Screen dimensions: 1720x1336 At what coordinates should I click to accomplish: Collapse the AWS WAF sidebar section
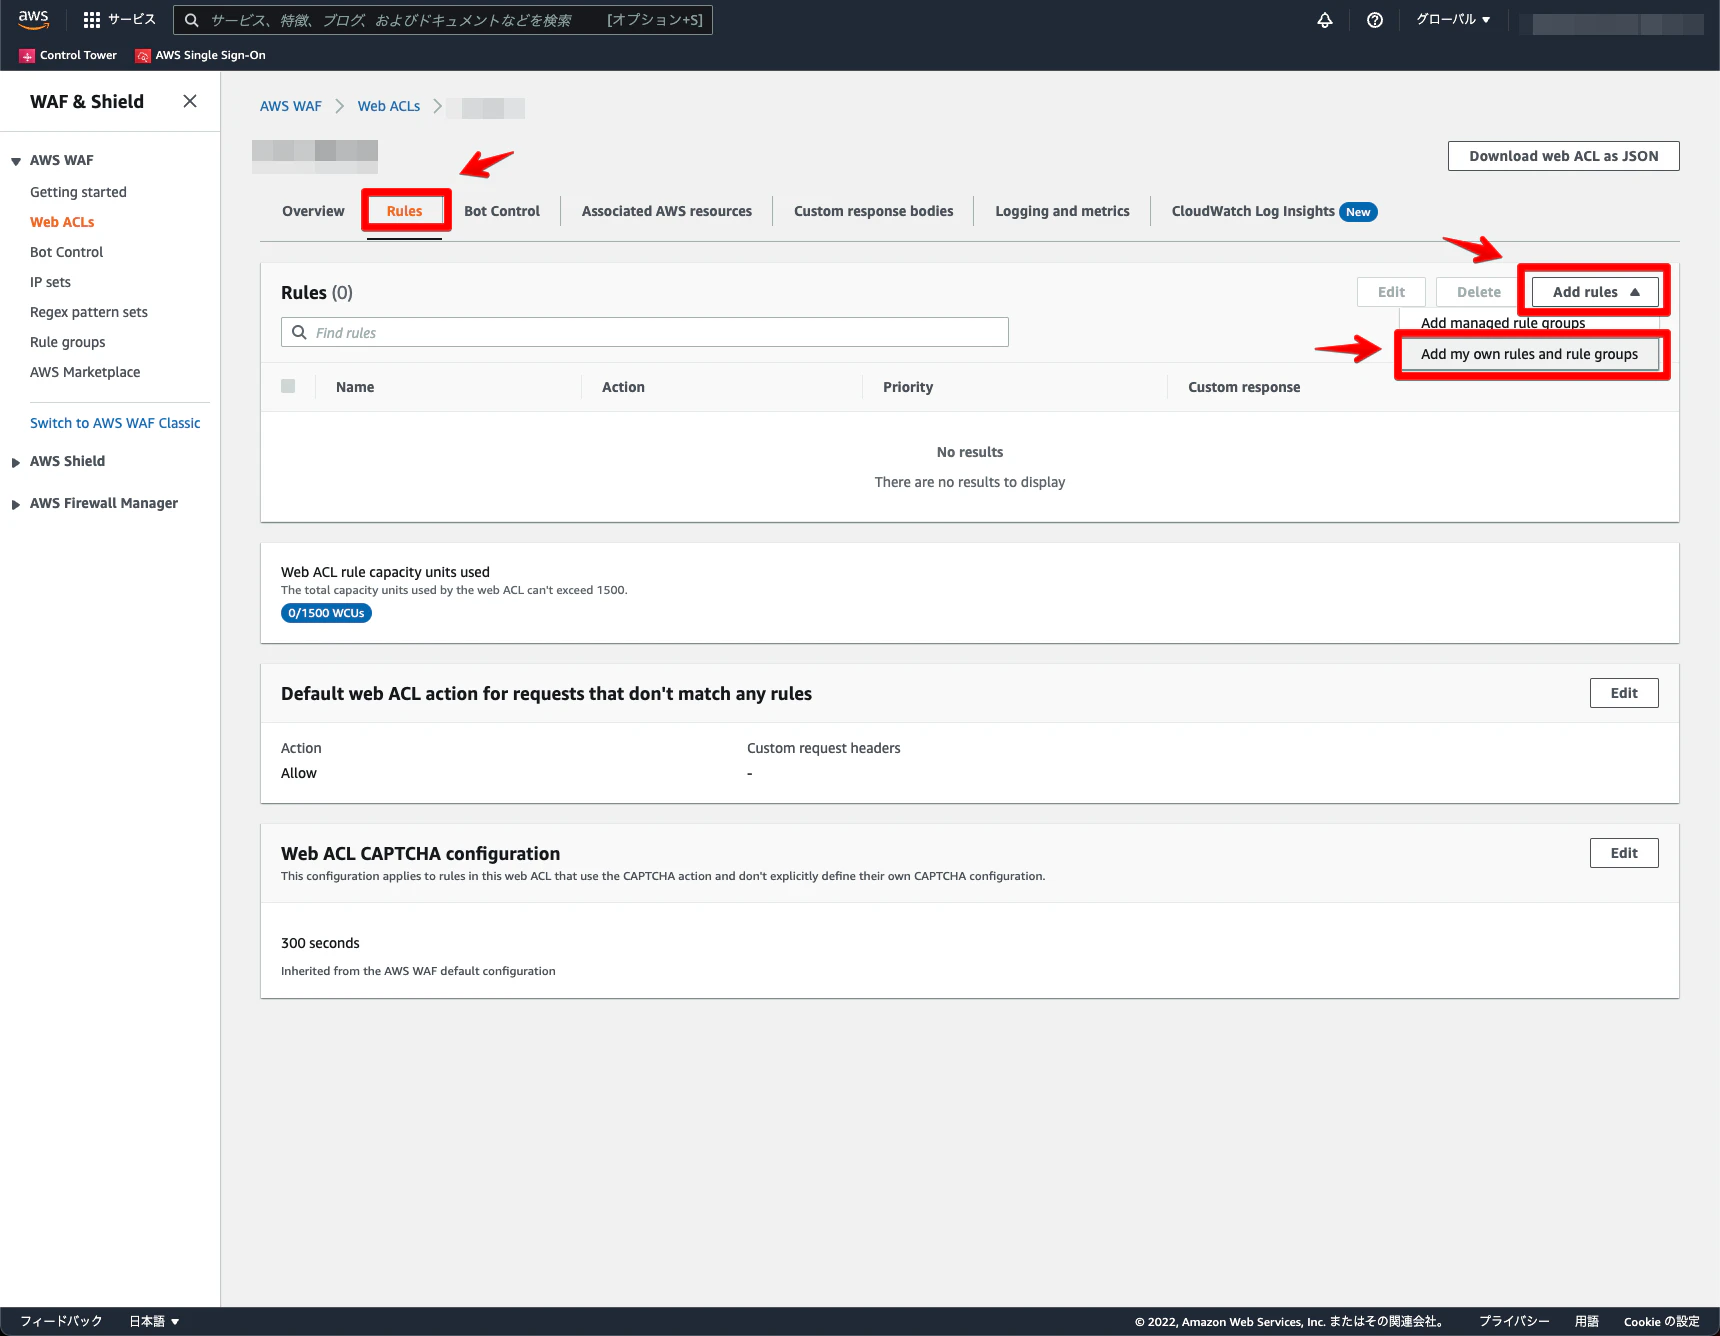point(16,161)
